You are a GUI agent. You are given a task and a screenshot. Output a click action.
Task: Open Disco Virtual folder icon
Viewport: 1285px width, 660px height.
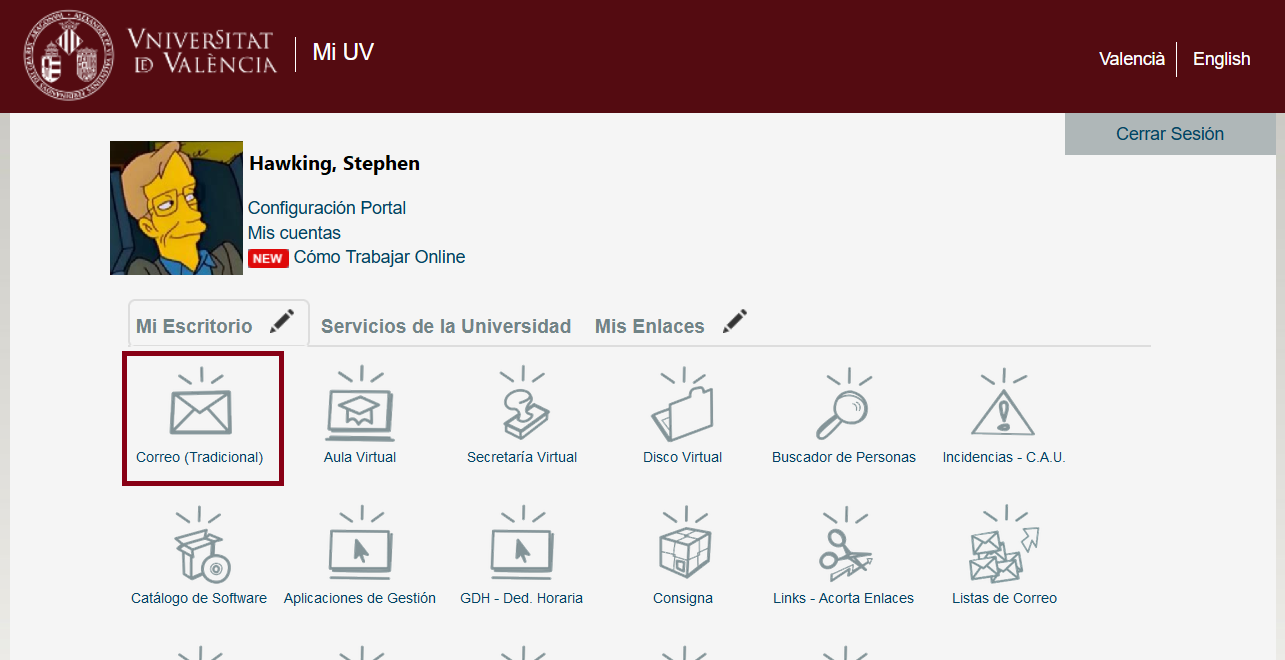682,412
